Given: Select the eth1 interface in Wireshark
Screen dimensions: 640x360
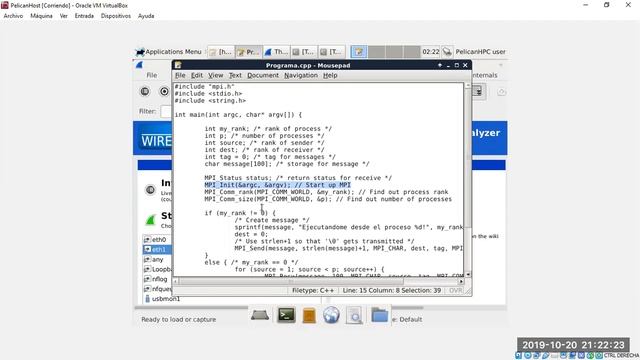Looking at the screenshot, I should pyautogui.click(x=157, y=249).
